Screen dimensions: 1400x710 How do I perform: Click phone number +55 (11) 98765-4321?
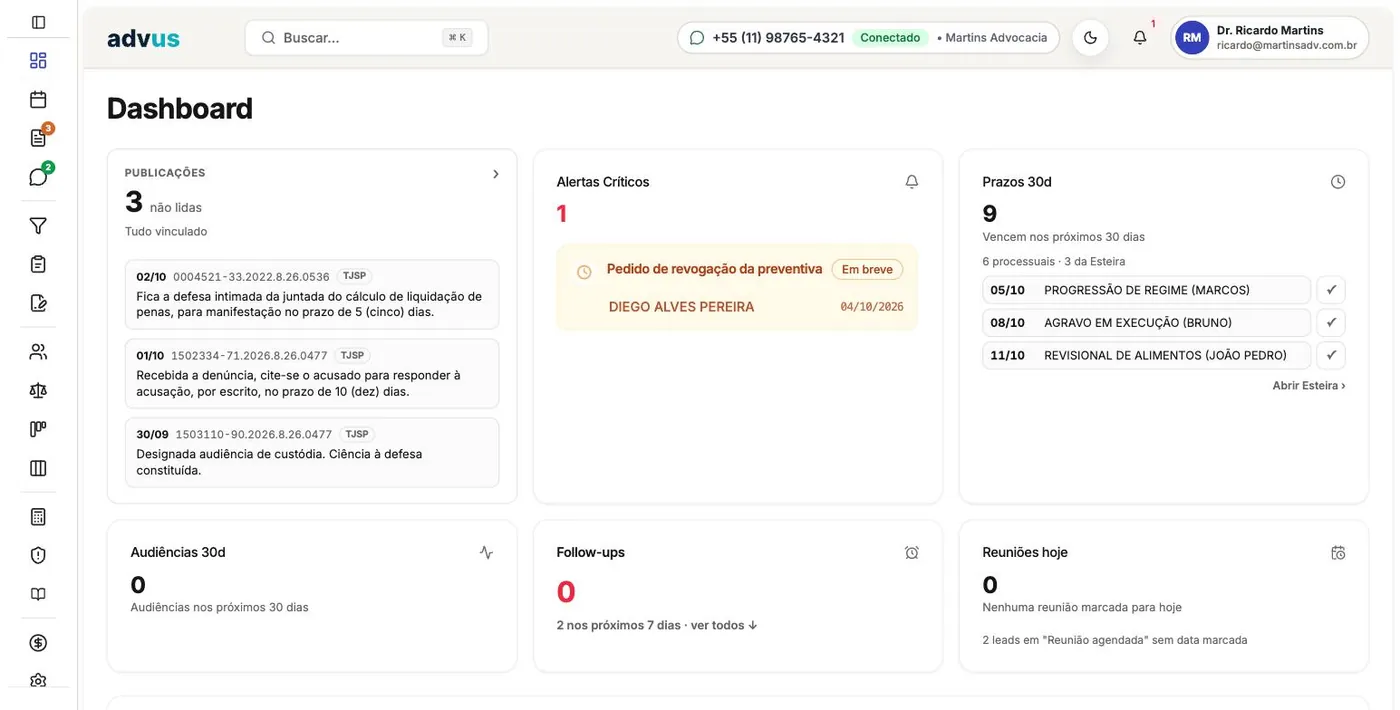point(778,38)
